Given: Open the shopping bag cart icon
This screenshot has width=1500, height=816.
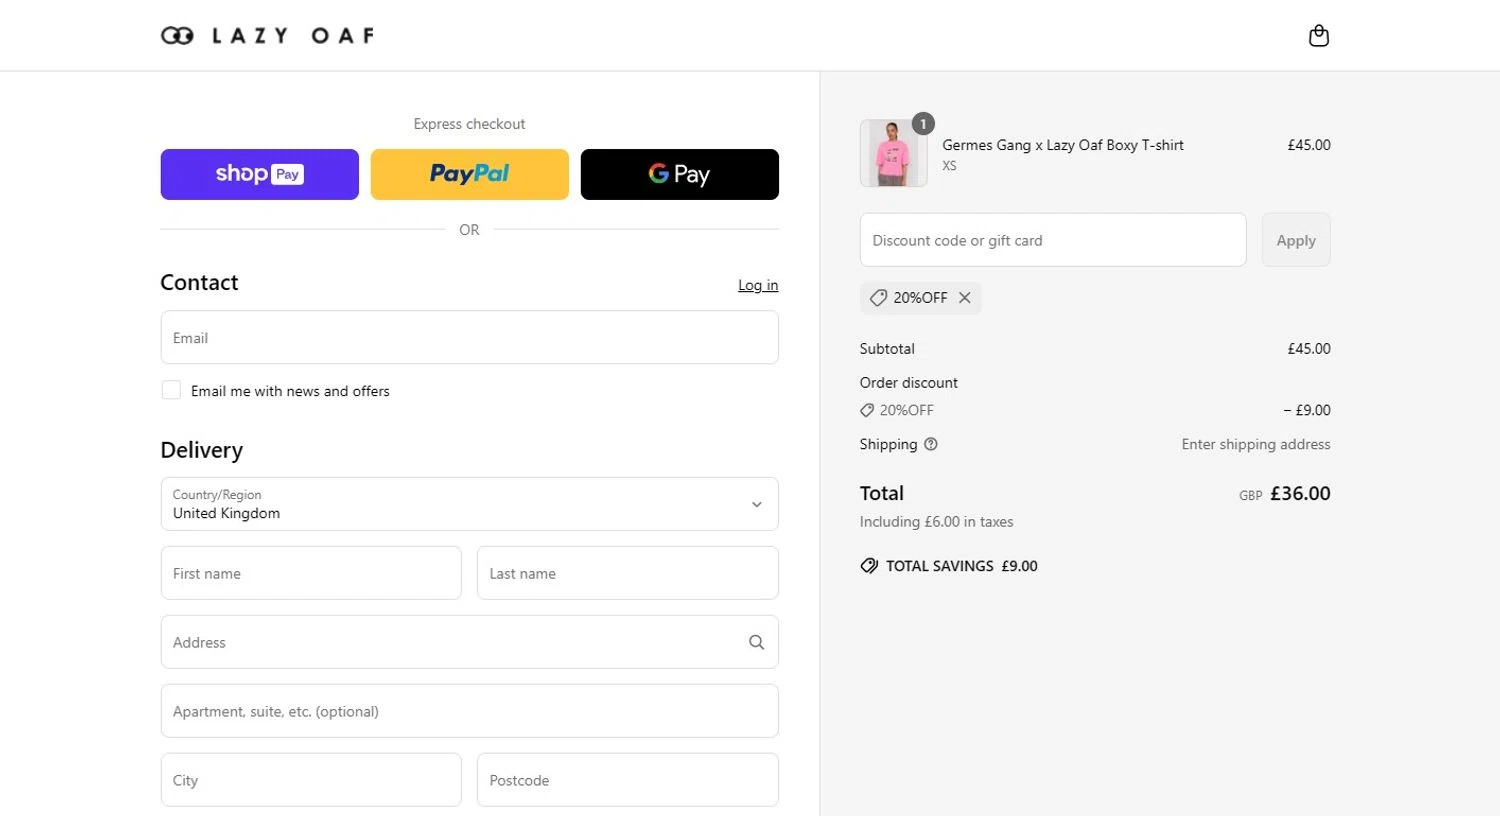Looking at the screenshot, I should pos(1319,36).
